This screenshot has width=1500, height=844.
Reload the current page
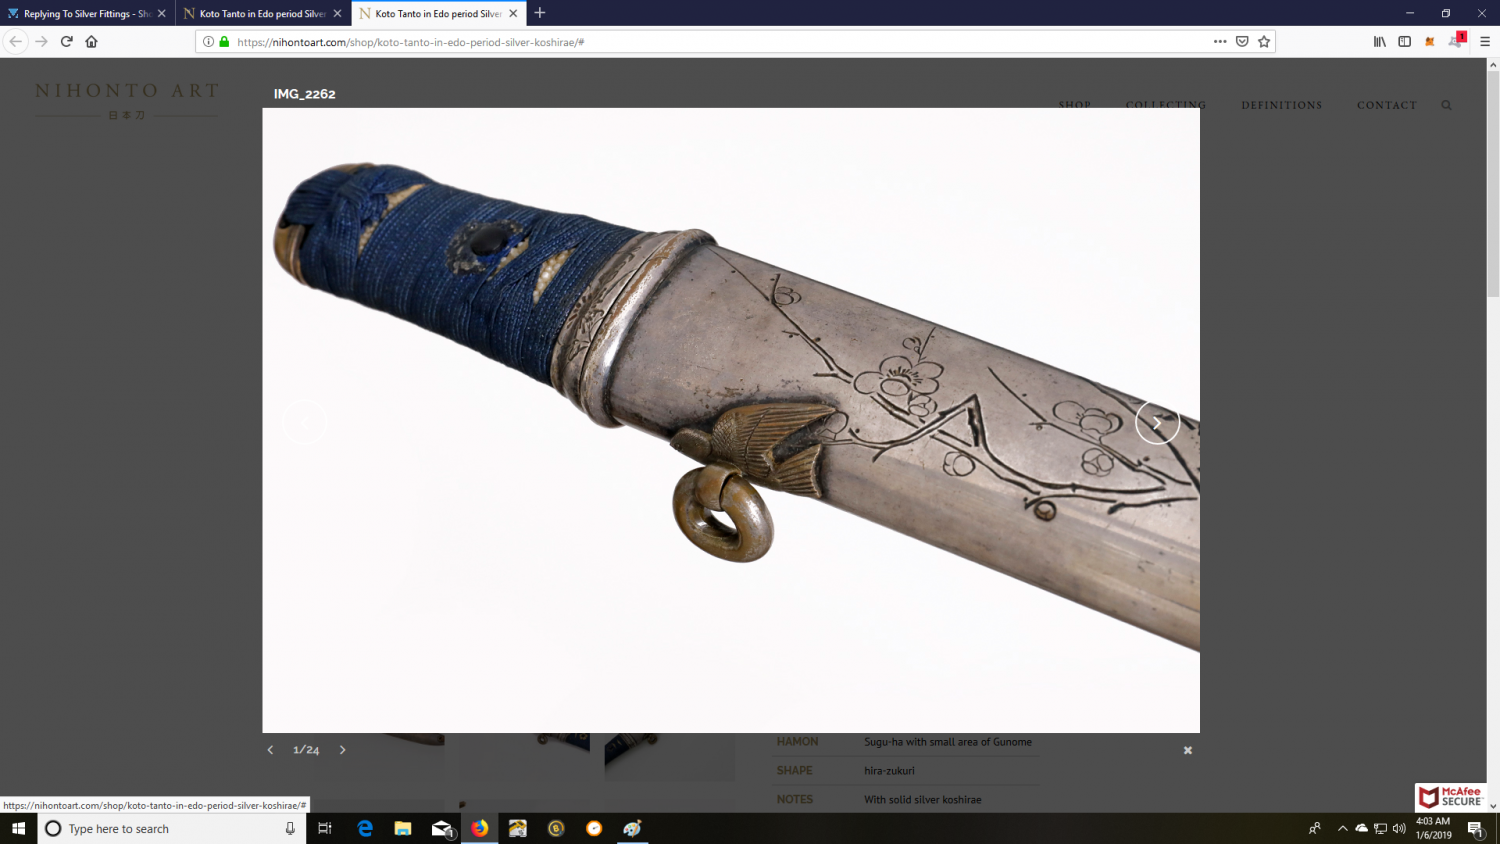[x=66, y=41]
